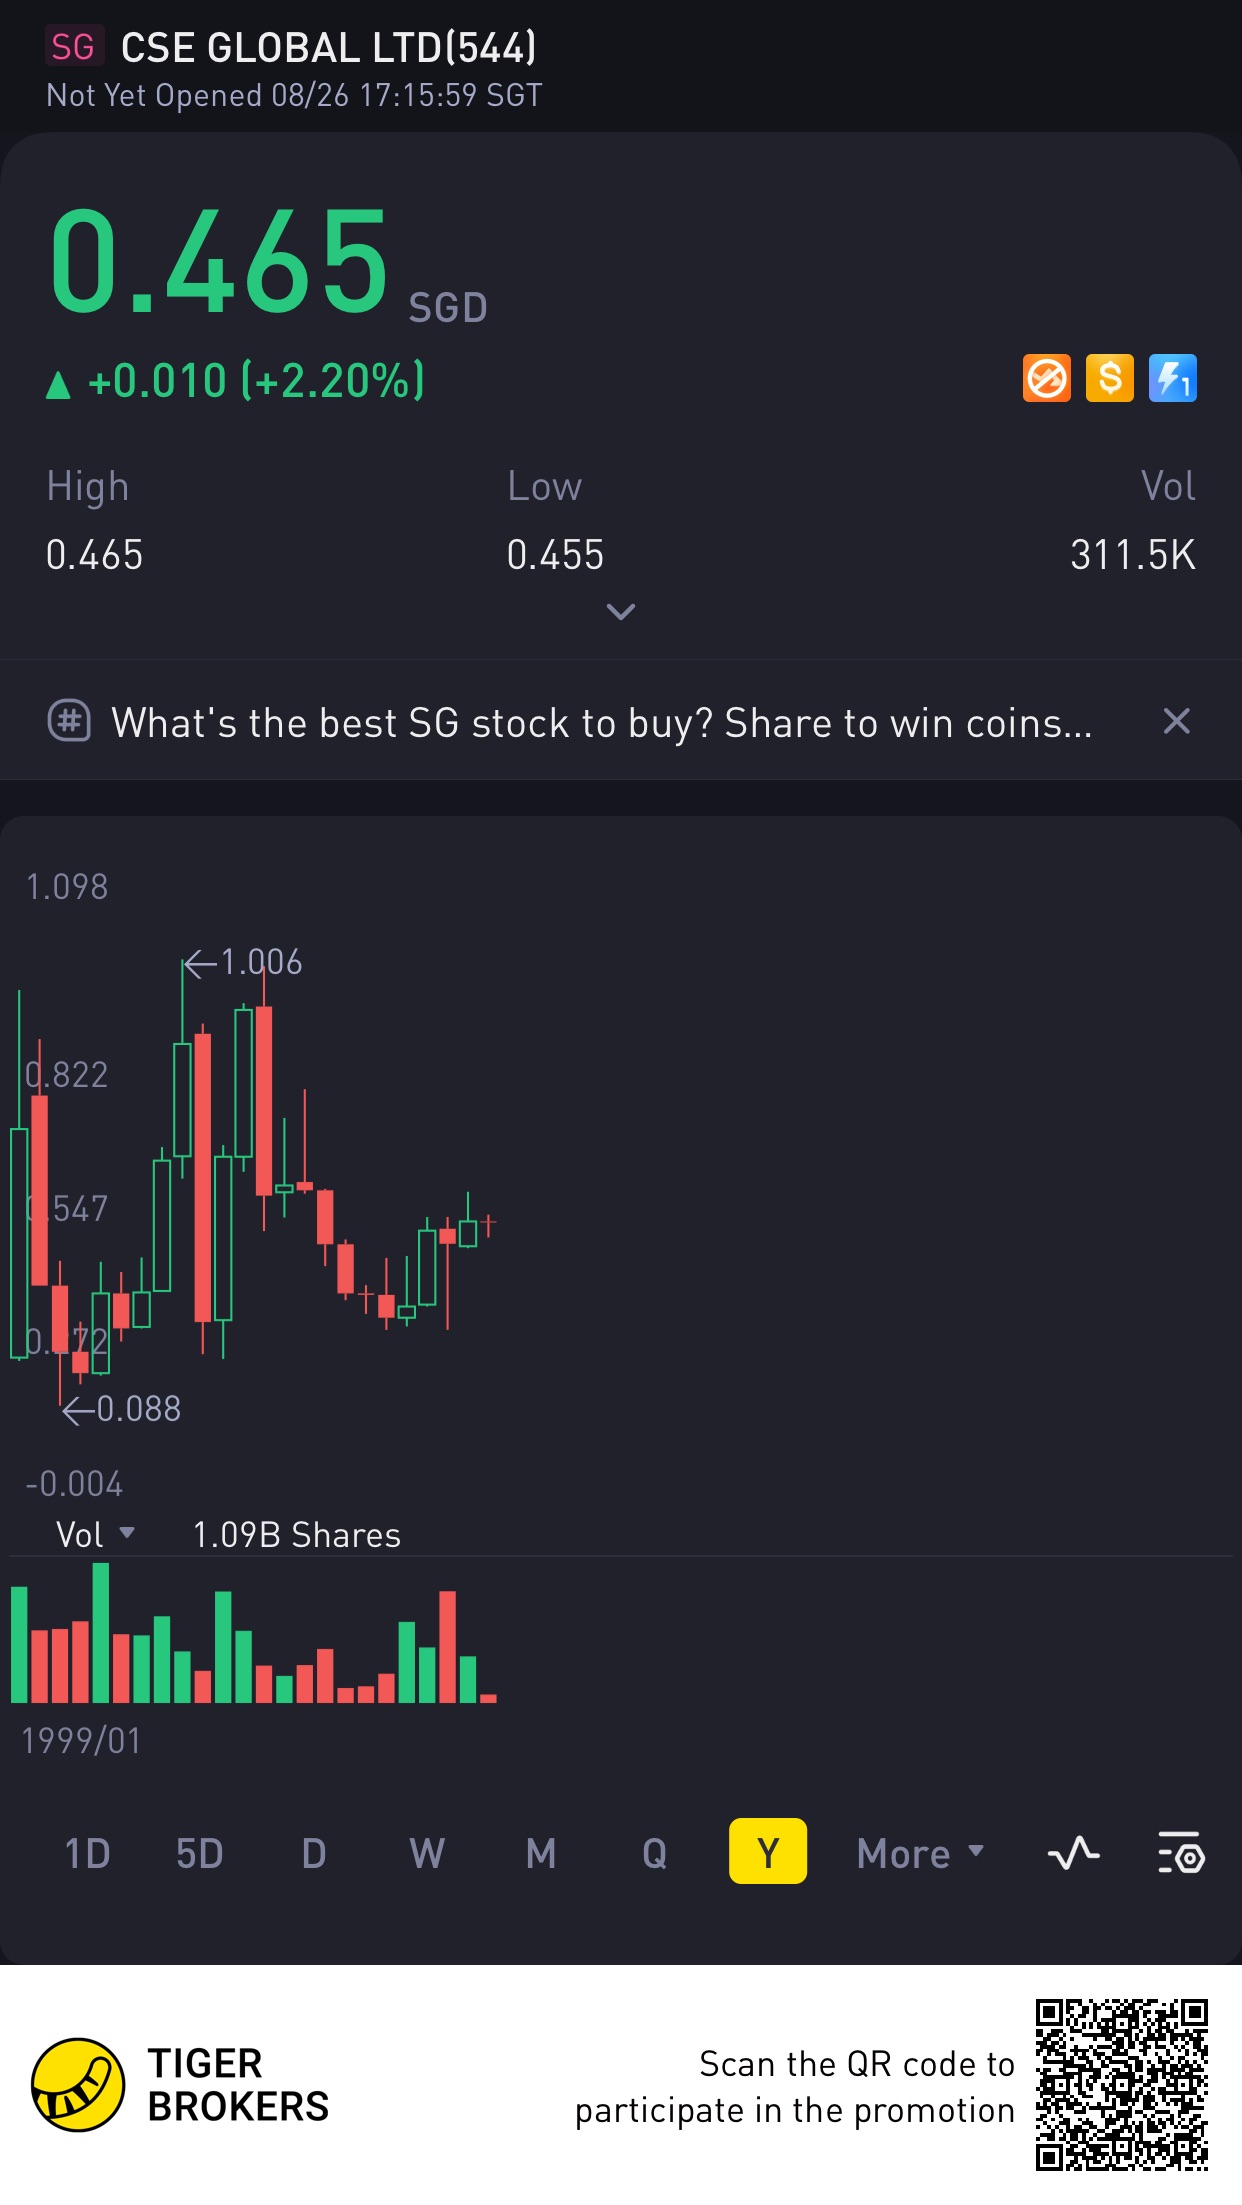Open the chart indicator line icon
1242x2205 pixels.
coord(1073,1853)
